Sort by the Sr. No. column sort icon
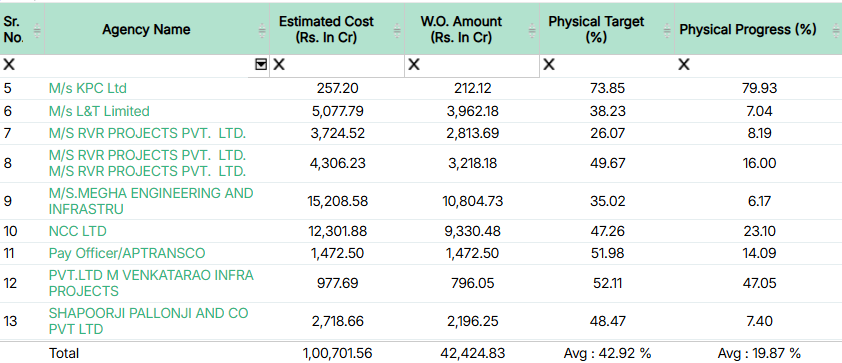 pos(37,31)
